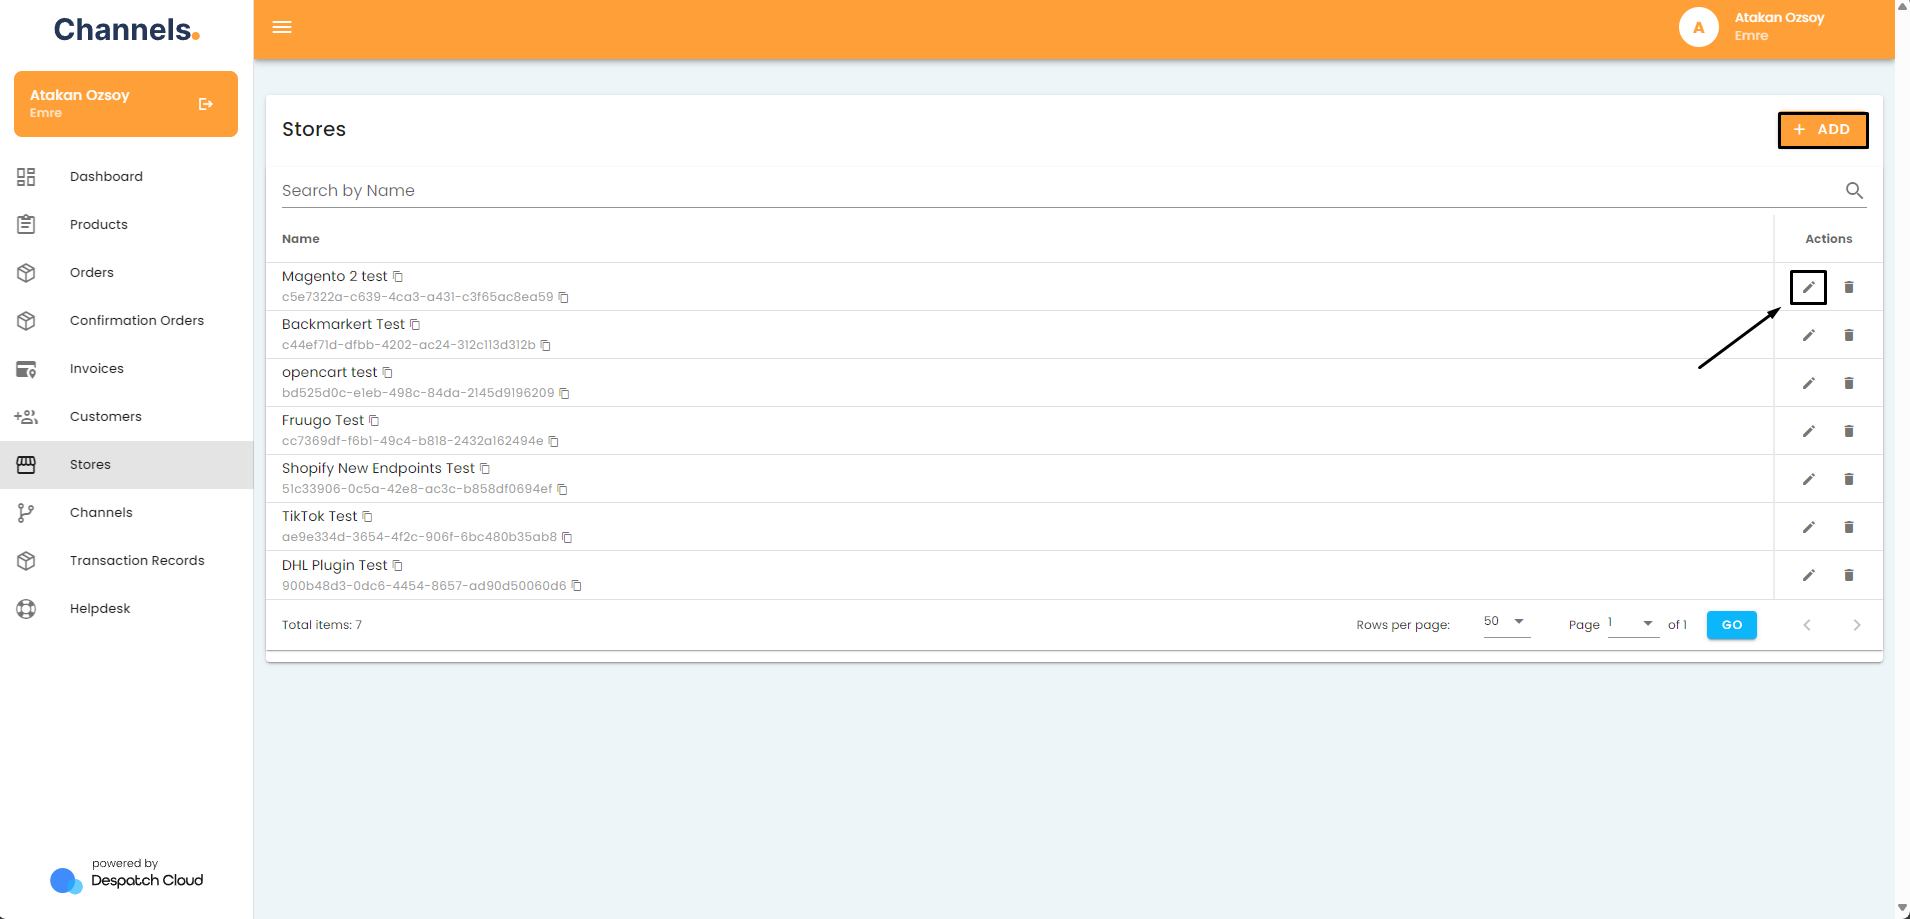Open Transaction Records in the sidebar
1910x919 pixels.
click(x=126, y=561)
